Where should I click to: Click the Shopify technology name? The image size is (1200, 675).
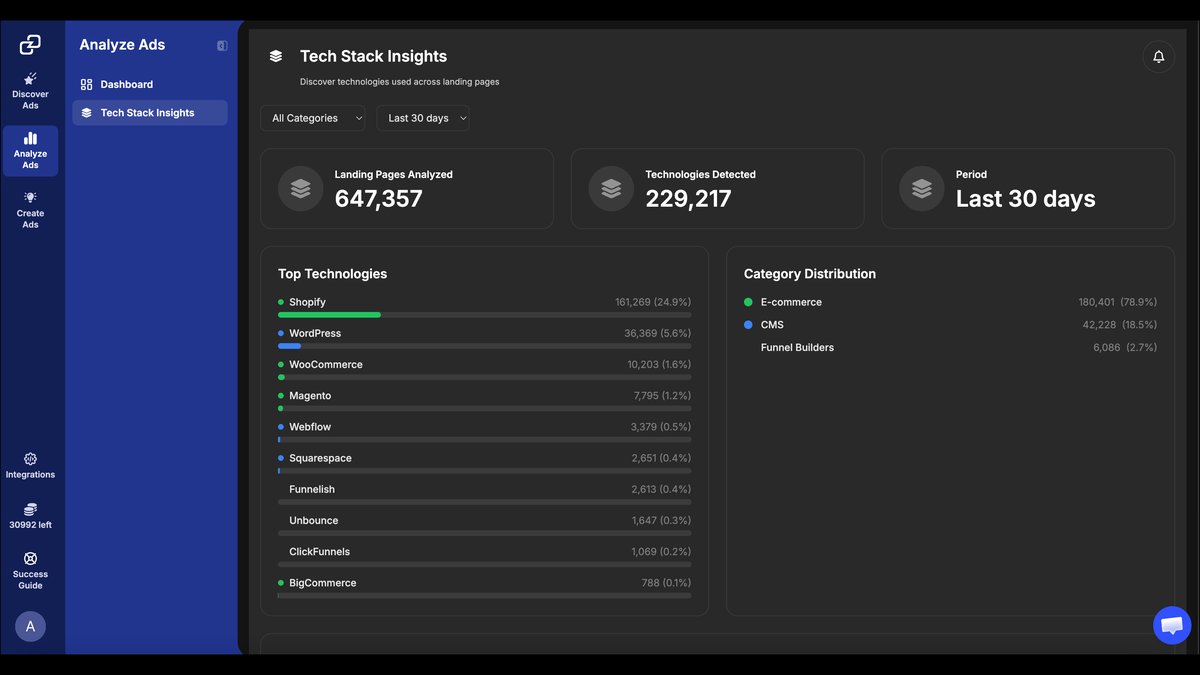(x=308, y=302)
